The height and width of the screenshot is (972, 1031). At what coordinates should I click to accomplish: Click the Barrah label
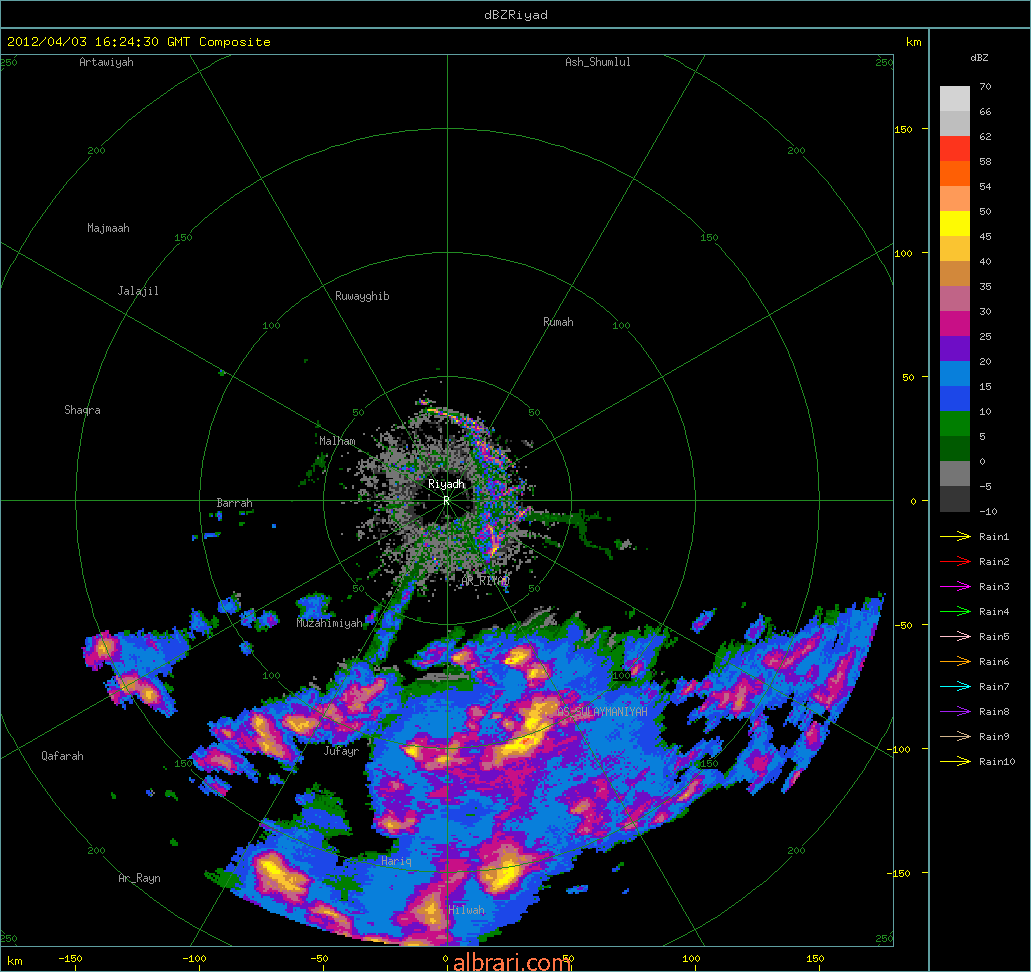click(x=235, y=502)
